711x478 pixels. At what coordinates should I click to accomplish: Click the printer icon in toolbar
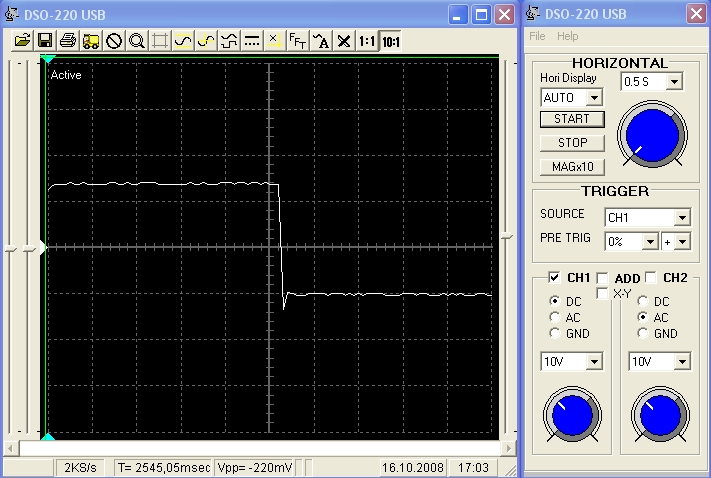[67, 41]
